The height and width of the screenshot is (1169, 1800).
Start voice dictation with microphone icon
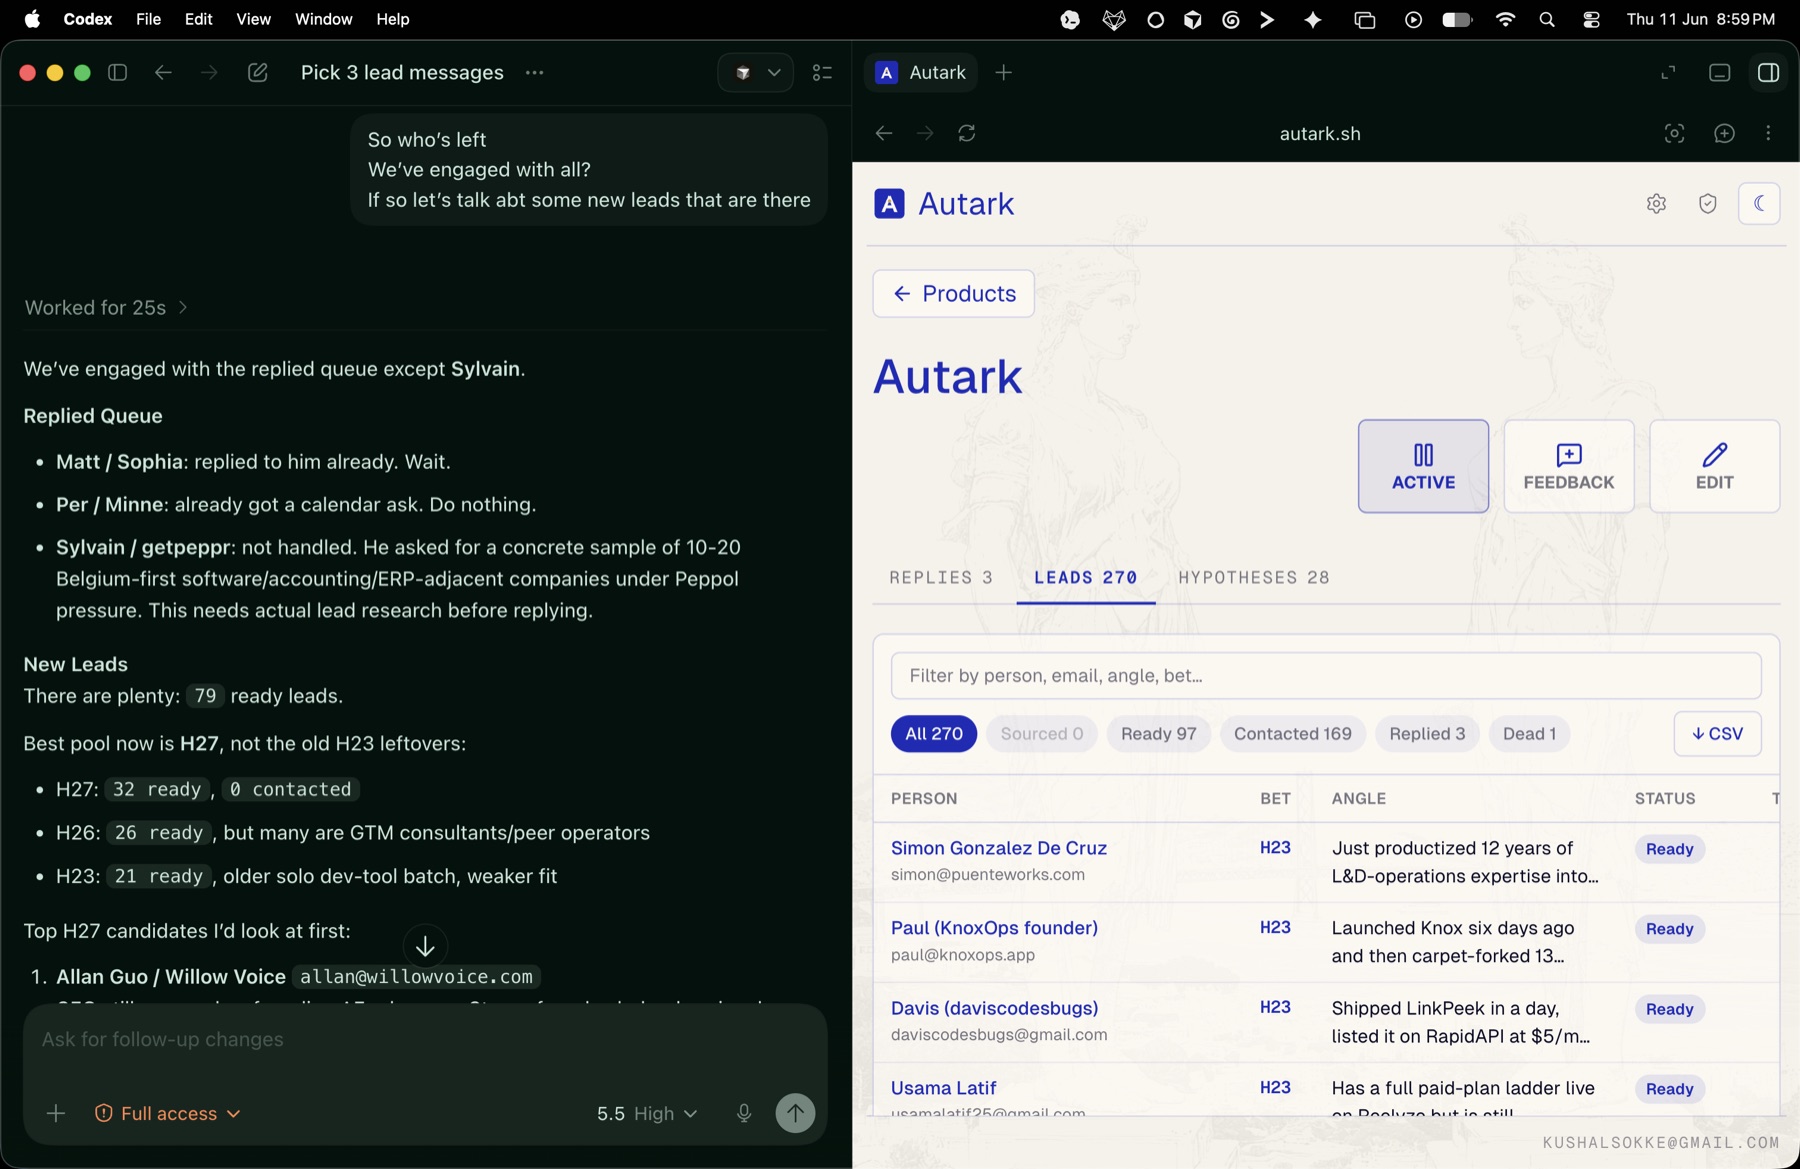coord(744,1113)
